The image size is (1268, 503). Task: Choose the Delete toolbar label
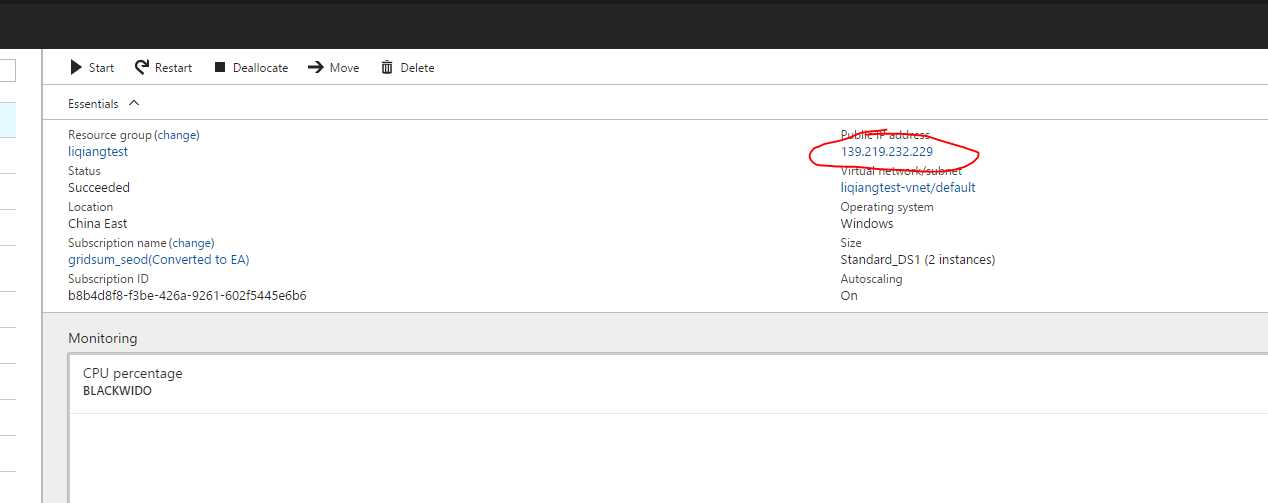coord(417,68)
